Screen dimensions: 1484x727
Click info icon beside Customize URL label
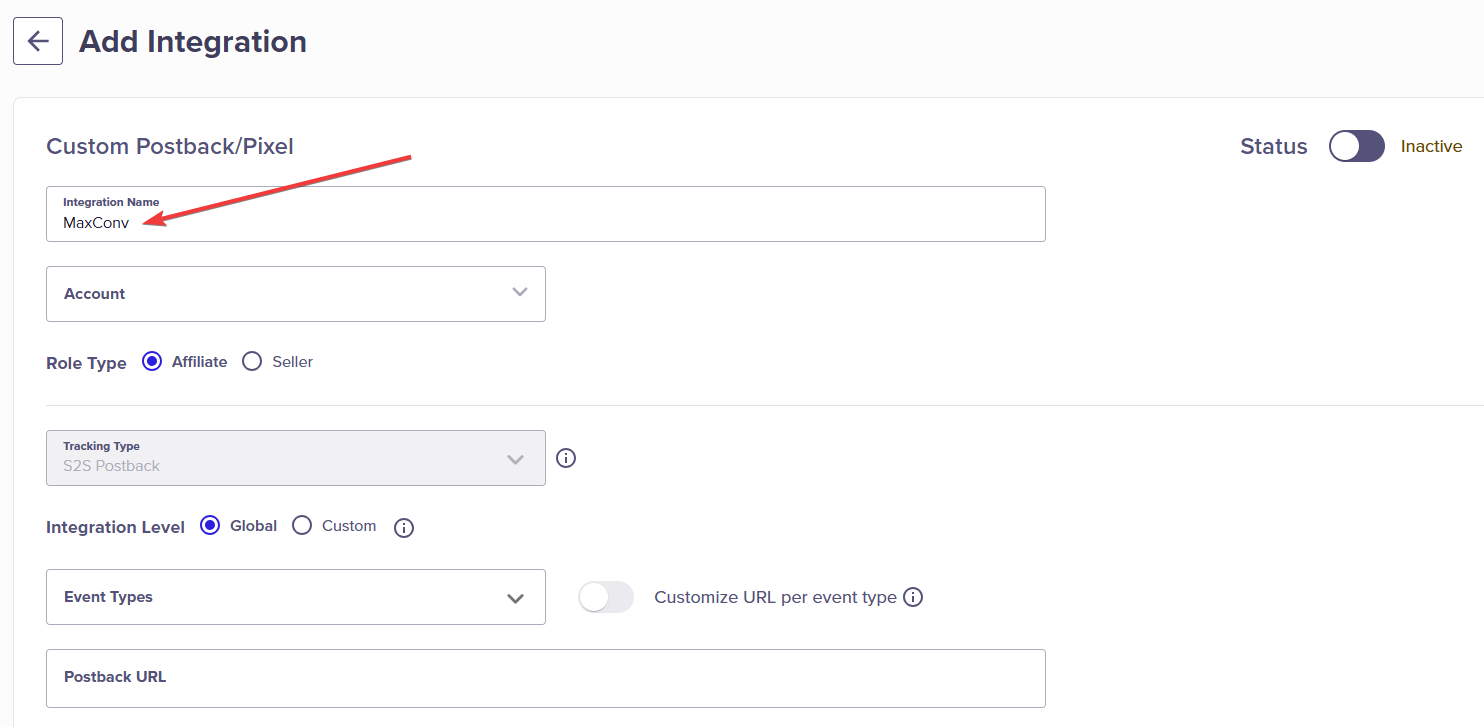[913, 597]
